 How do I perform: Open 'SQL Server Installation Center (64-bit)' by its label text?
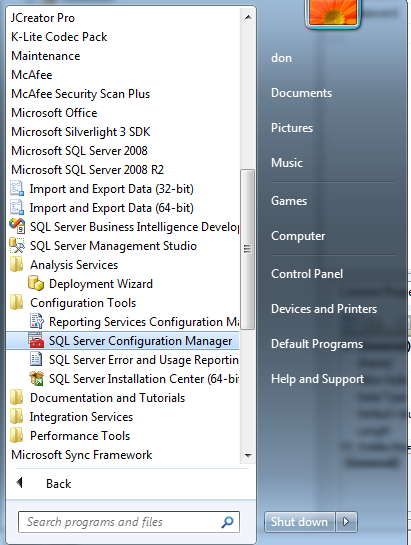tap(144, 379)
